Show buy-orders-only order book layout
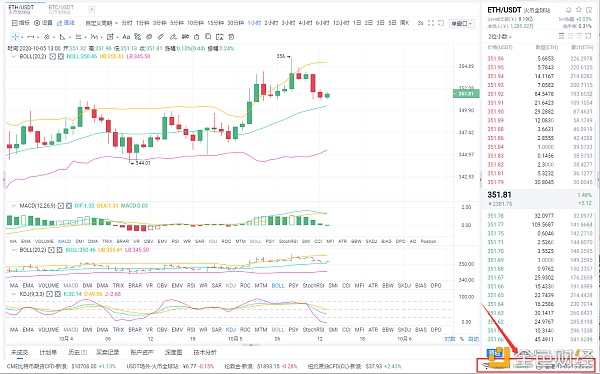 [x=571, y=36]
